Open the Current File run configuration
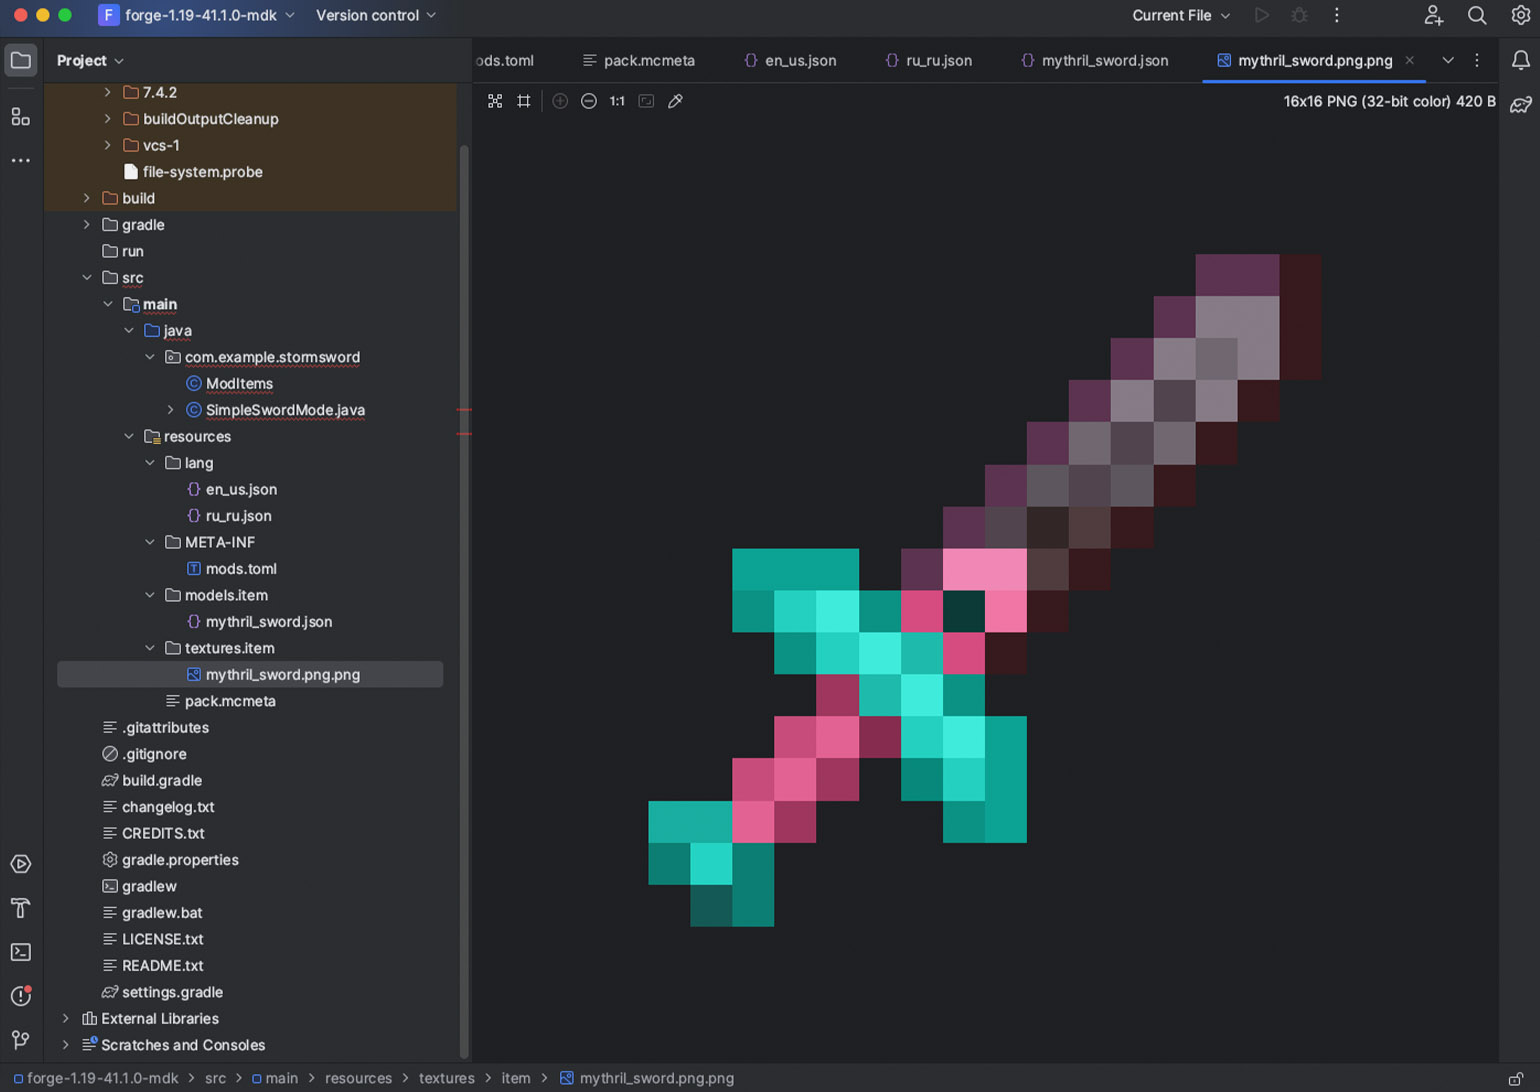The image size is (1540, 1092). point(1180,15)
